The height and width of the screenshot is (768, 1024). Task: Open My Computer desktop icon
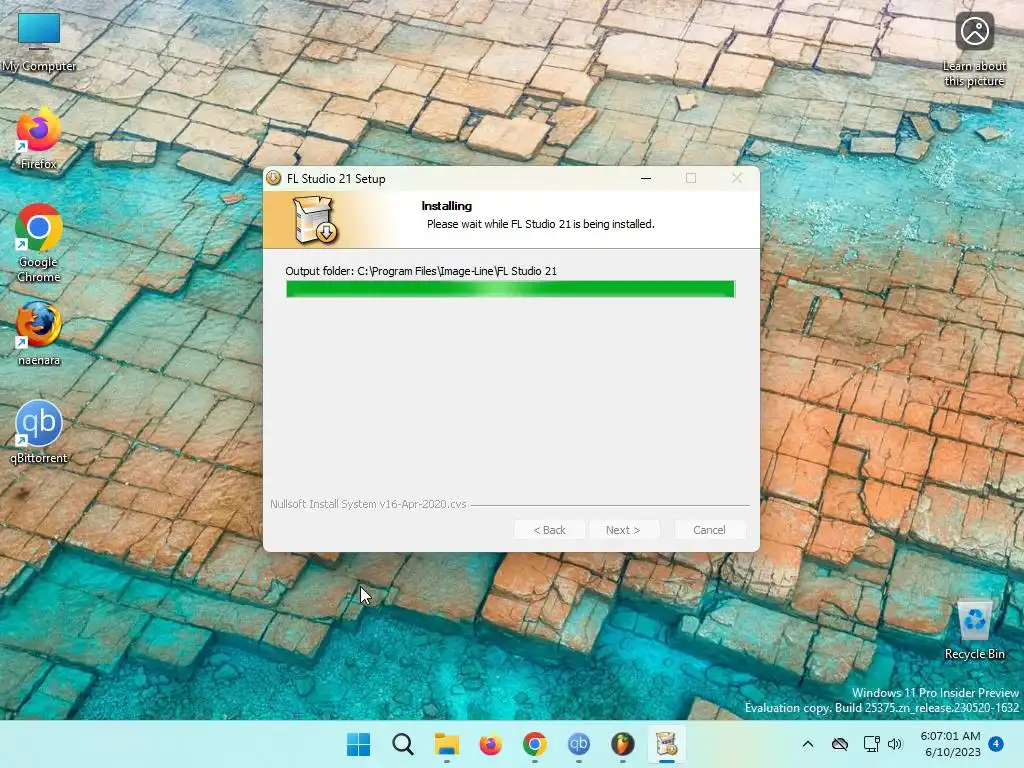point(39,41)
